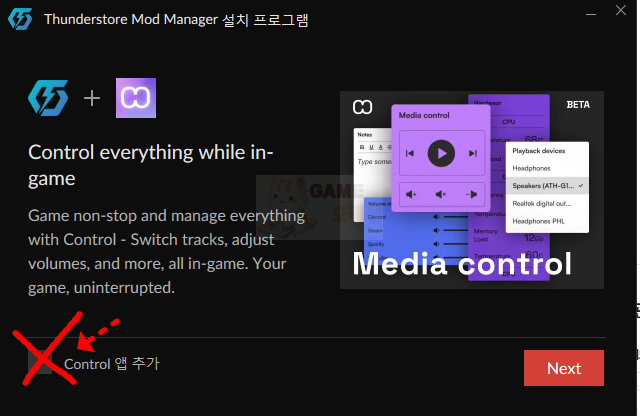Image resolution: width=640 pixels, height=416 pixels.
Task: Click the large blue Thunderstore lightning icon
Action: [x=48, y=98]
